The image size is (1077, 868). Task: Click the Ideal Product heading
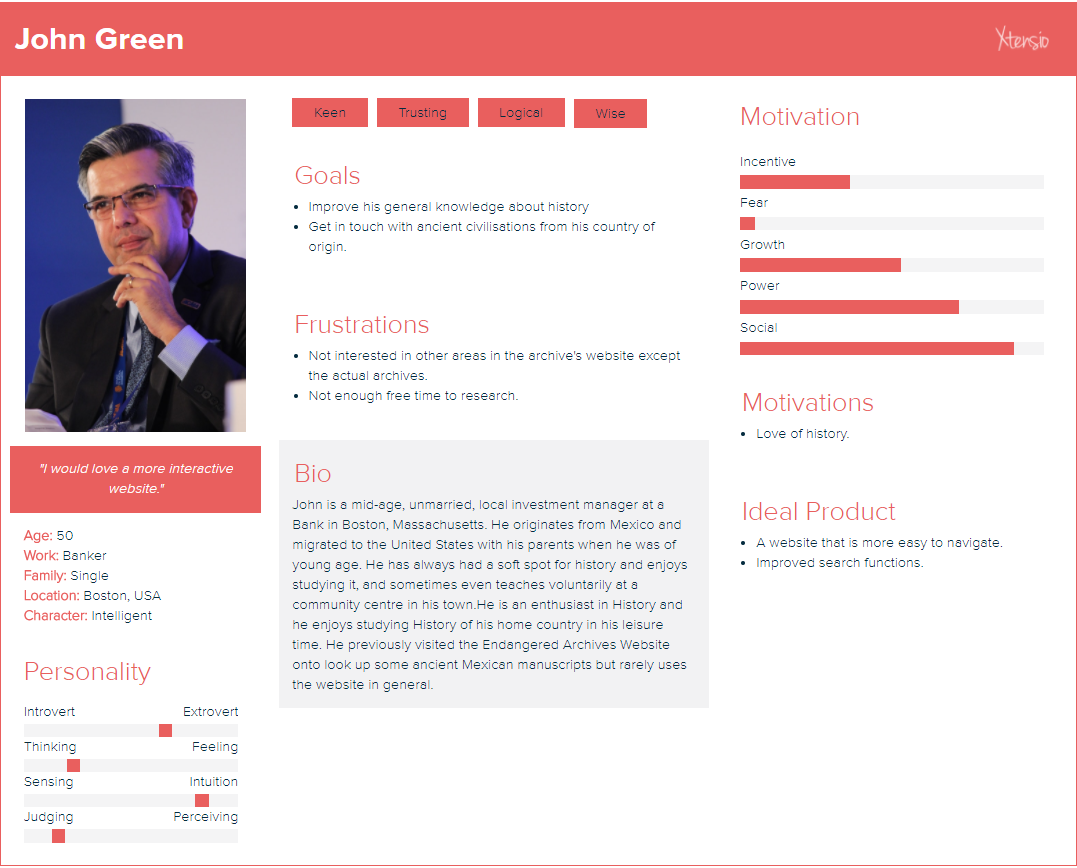click(818, 512)
